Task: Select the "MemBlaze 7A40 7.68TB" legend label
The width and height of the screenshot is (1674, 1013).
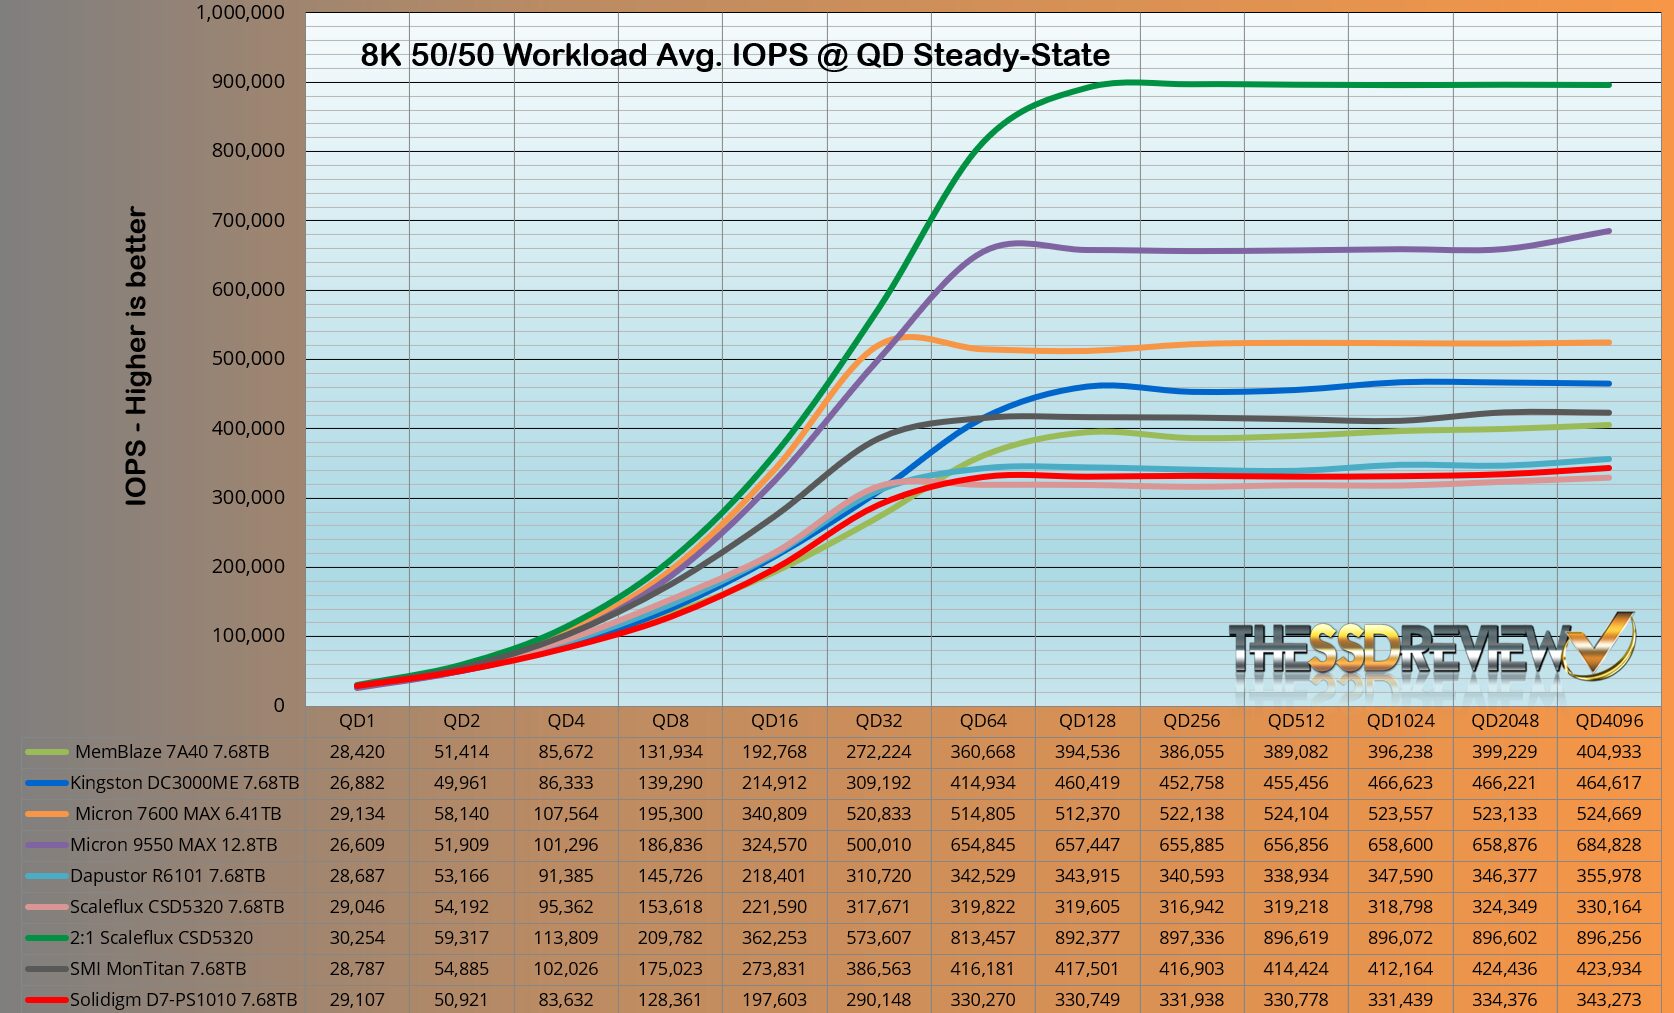Action: 172,752
